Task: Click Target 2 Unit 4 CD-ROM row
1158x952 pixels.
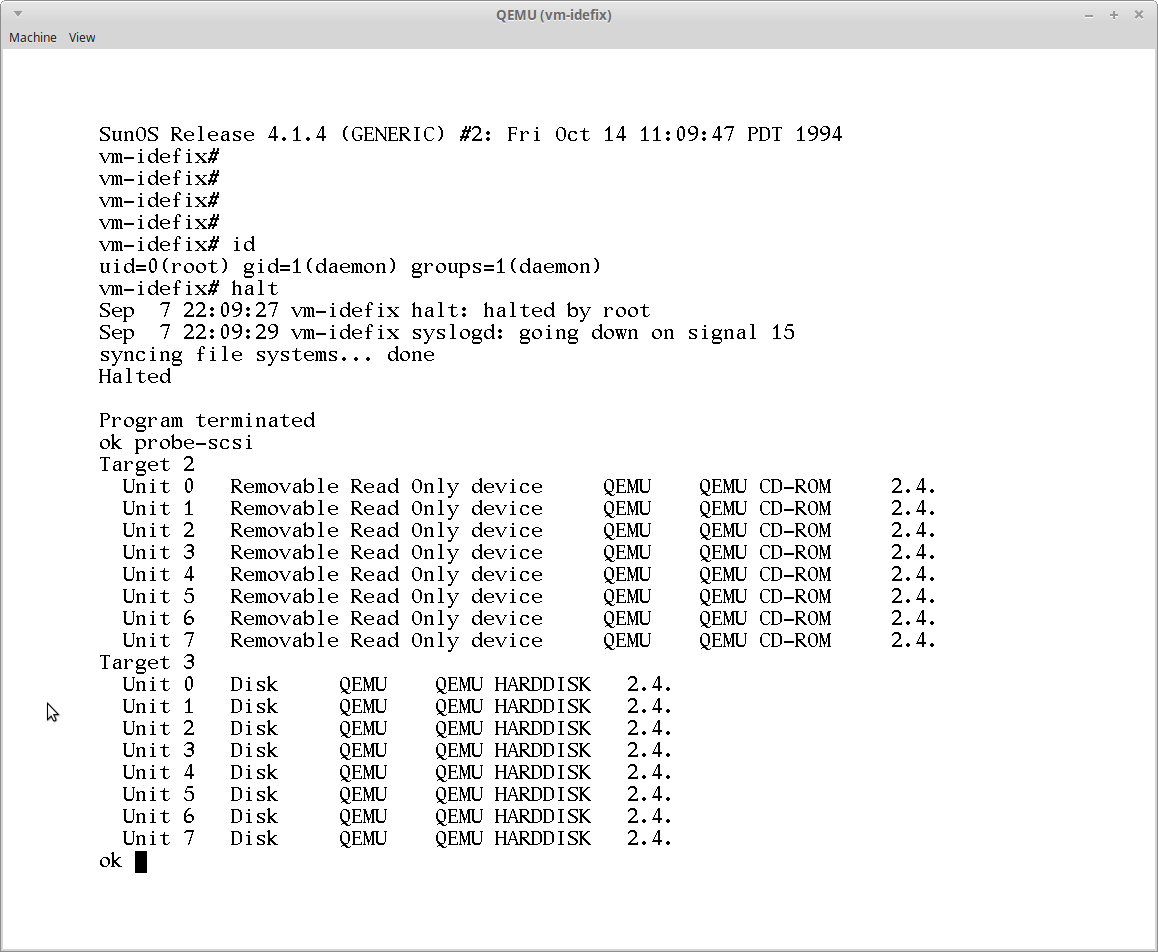Action: pyautogui.click(x=530, y=575)
